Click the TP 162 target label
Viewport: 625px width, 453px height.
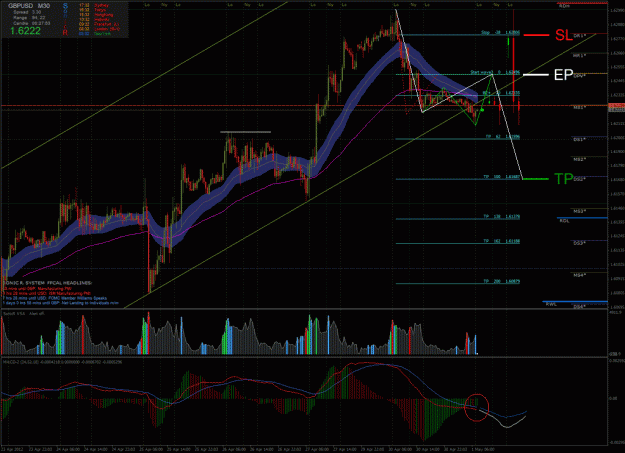[502, 241]
